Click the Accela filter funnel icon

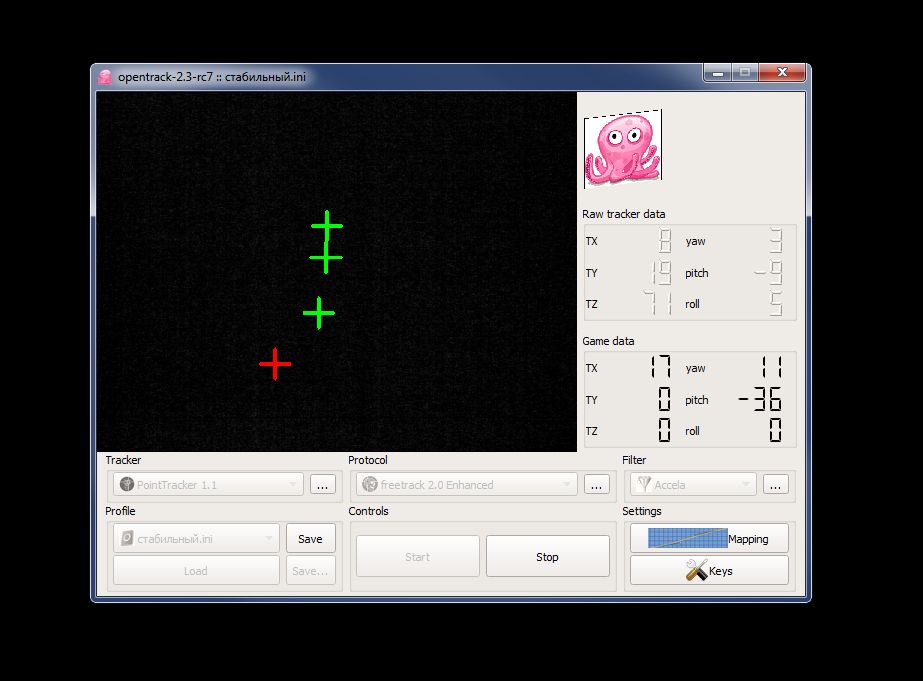click(x=644, y=484)
